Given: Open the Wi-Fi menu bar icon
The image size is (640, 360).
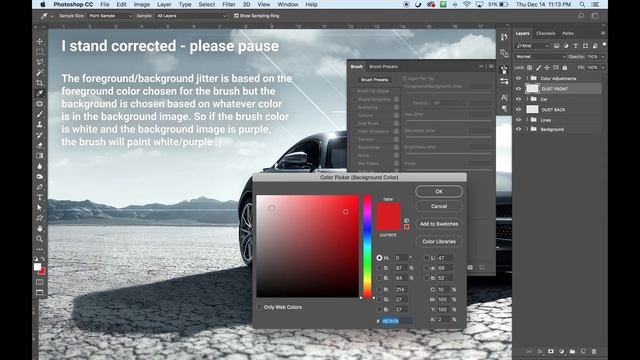Looking at the screenshot, I should coord(467,4).
